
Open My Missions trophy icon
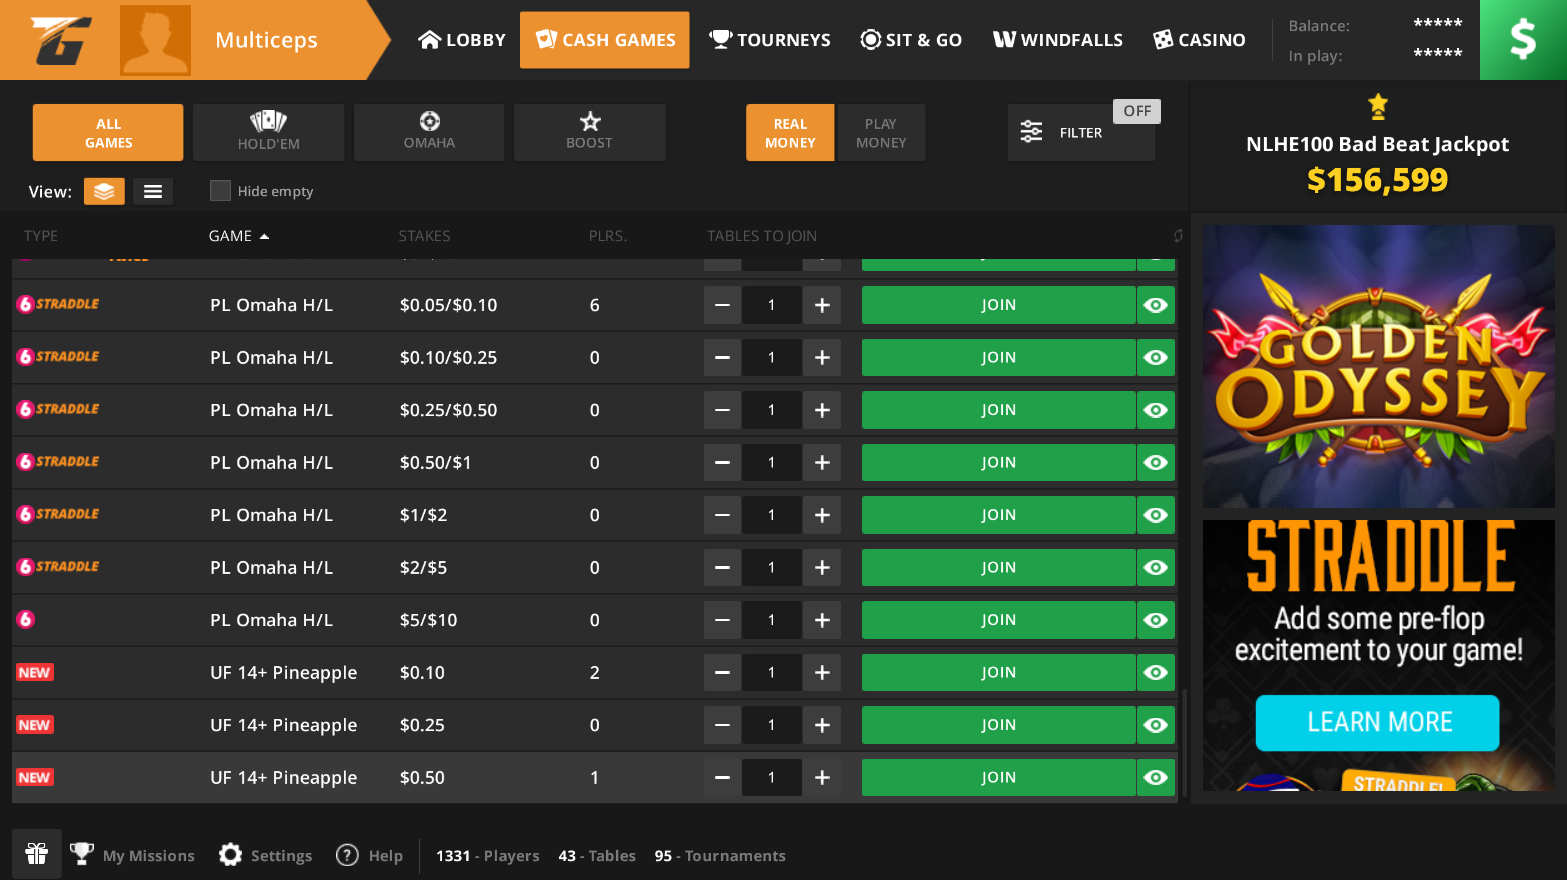click(82, 855)
